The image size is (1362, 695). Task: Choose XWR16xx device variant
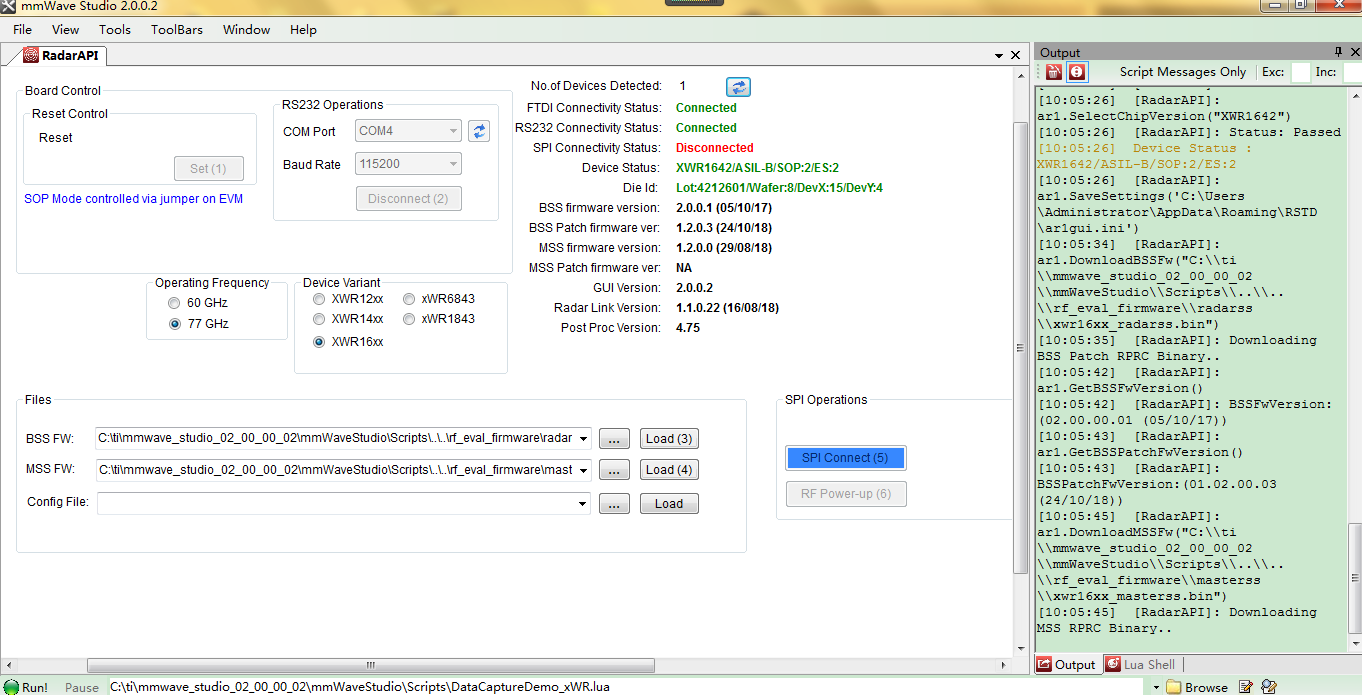319,342
